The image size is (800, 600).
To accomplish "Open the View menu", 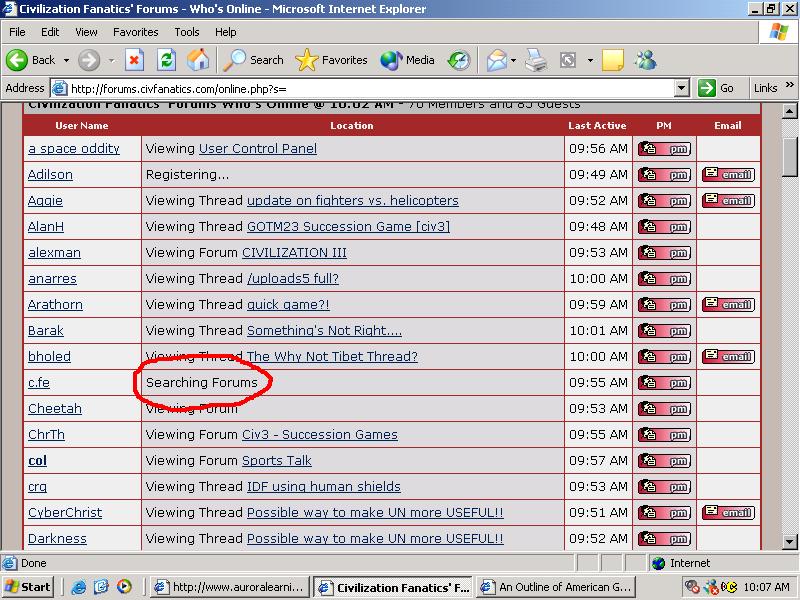I will click(x=86, y=32).
